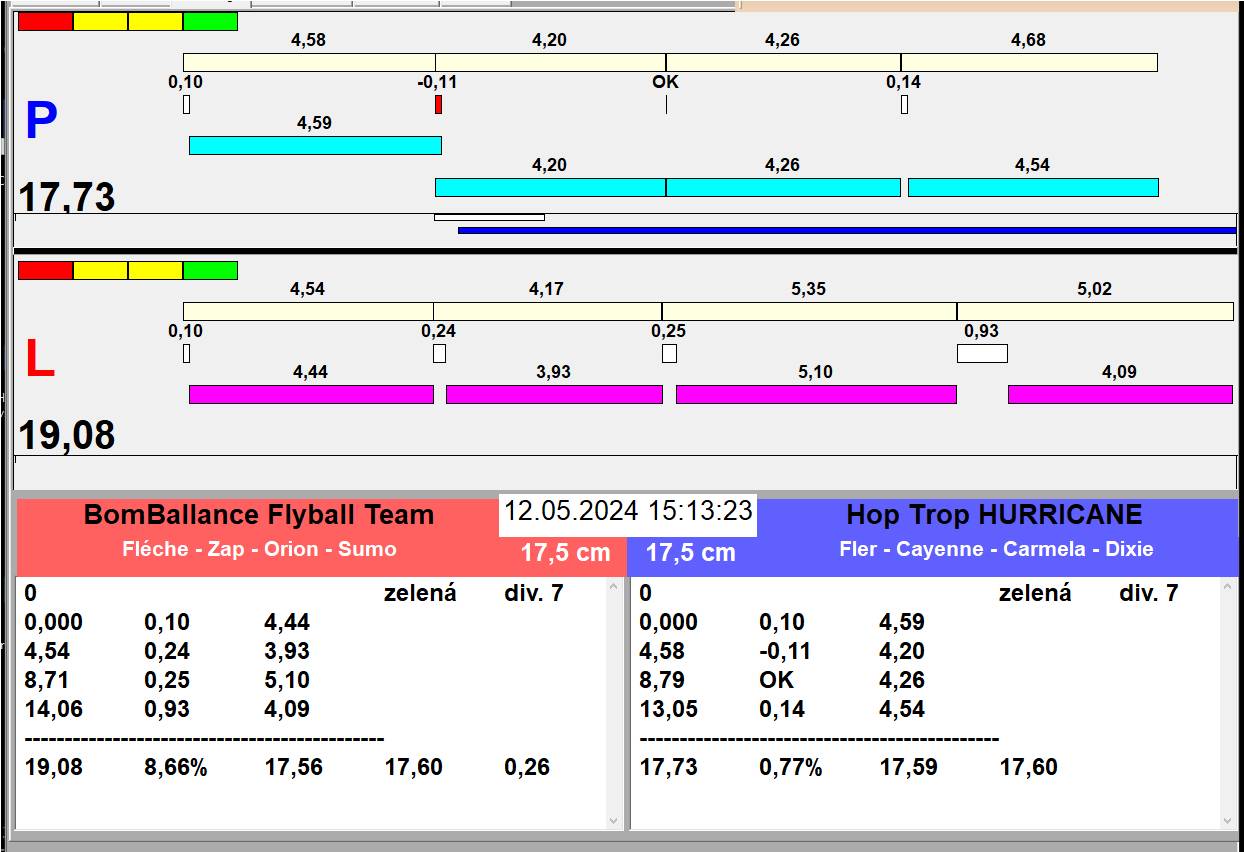Click the magenta 3,93 run bar
Viewport: 1244px width, 852px height.
(554, 394)
